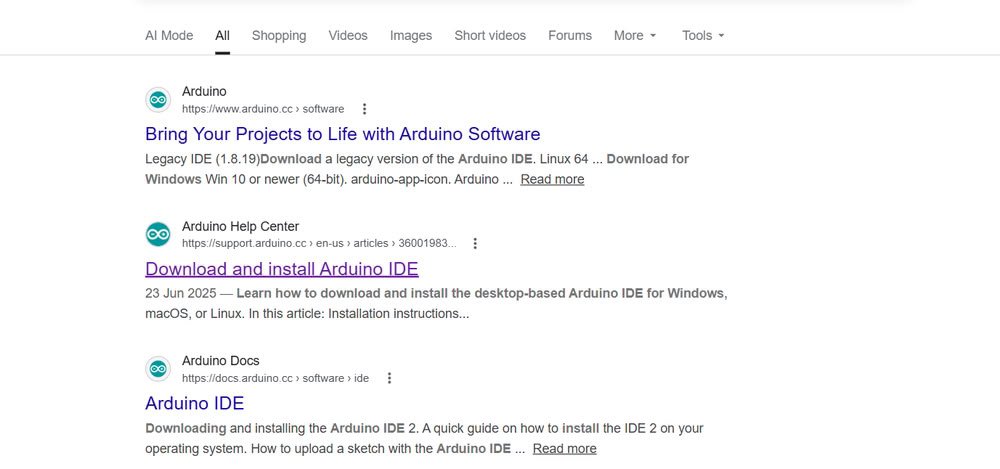Switch to the Short videos tab

click(x=490, y=36)
